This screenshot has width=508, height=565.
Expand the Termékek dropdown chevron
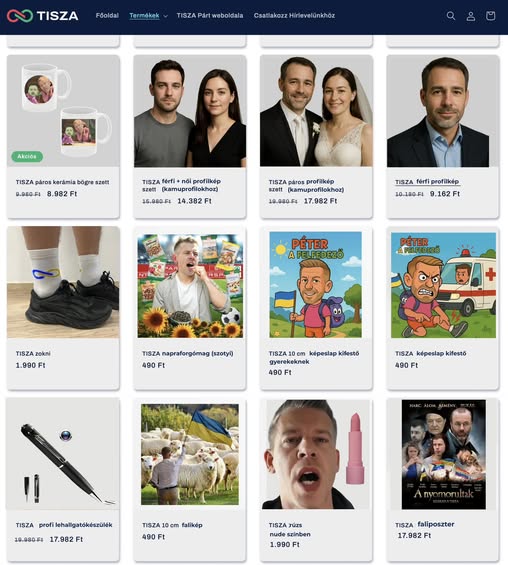tap(165, 16)
